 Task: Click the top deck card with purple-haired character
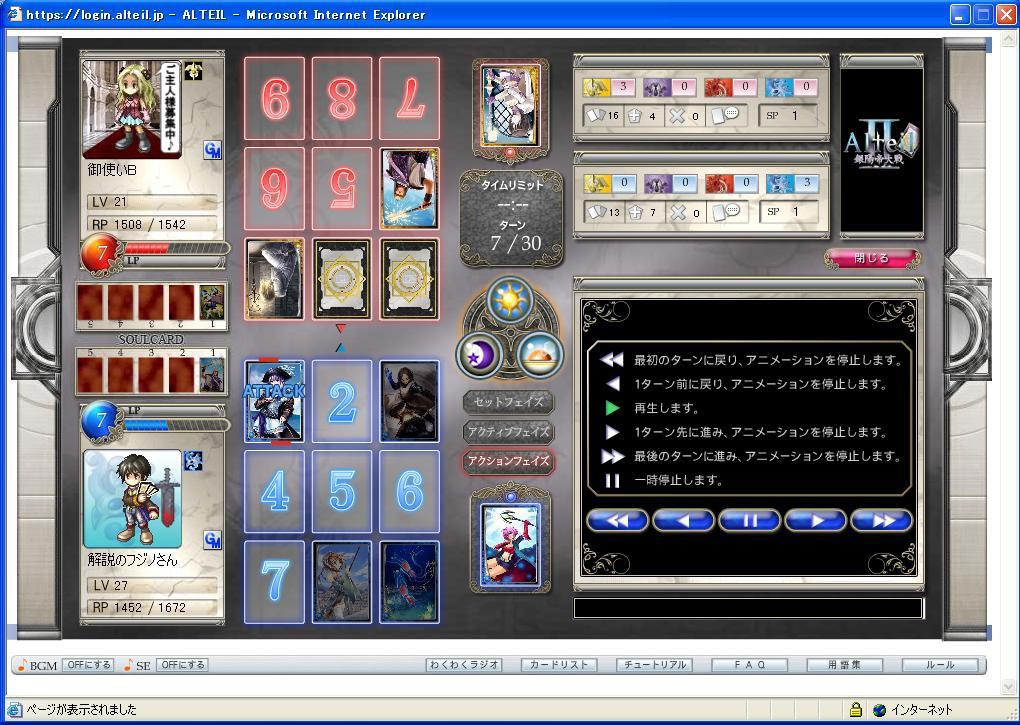tap(510, 107)
